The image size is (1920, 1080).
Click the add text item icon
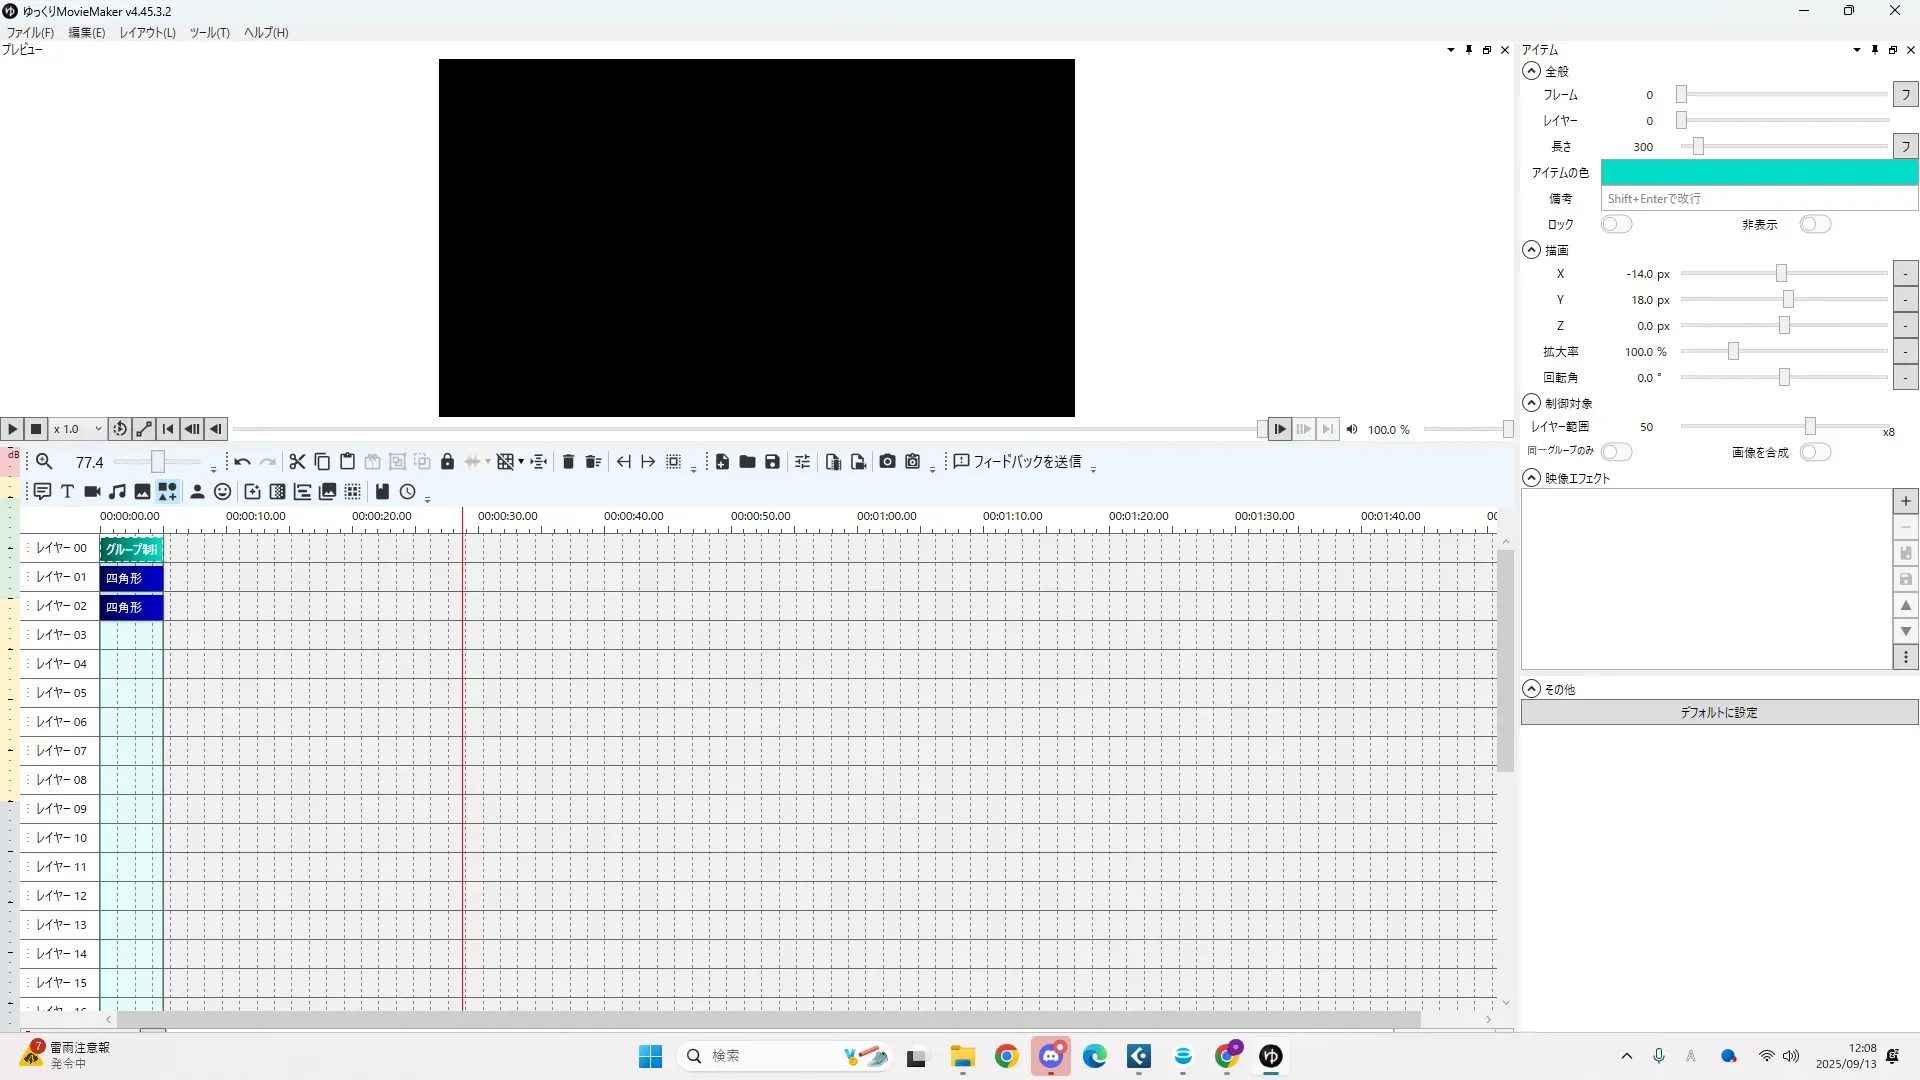click(x=67, y=492)
